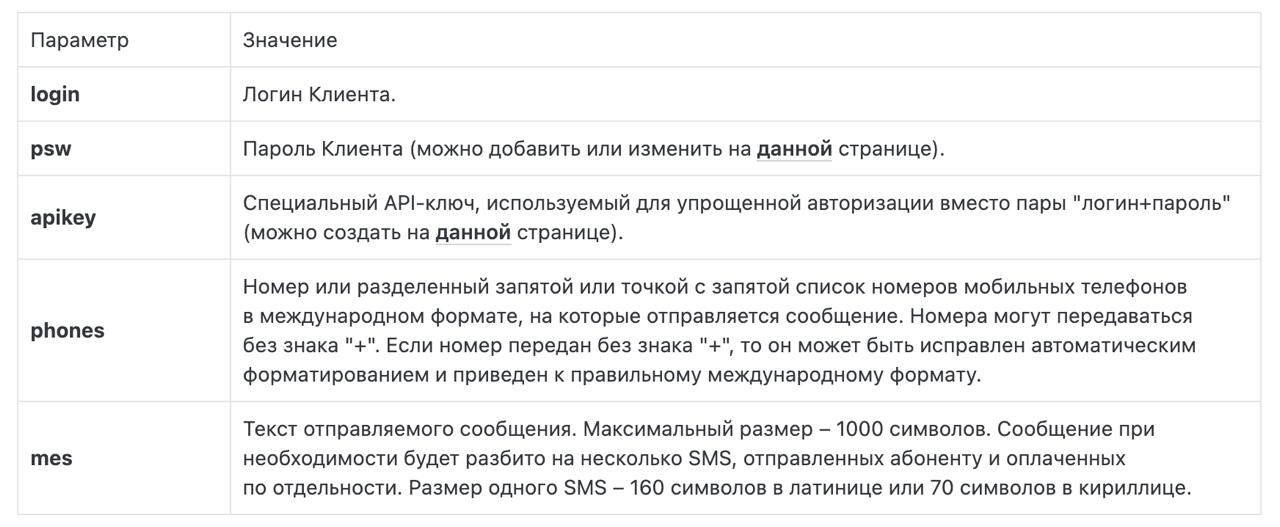Select the 'phones' parameter name

(67, 331)
